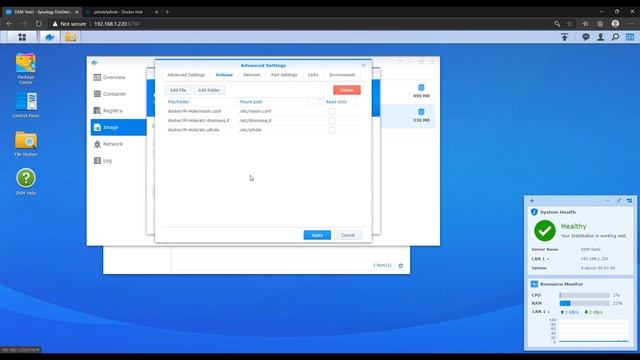
Task: Open Control Panel desktop icon
Action: click(25, 105)
